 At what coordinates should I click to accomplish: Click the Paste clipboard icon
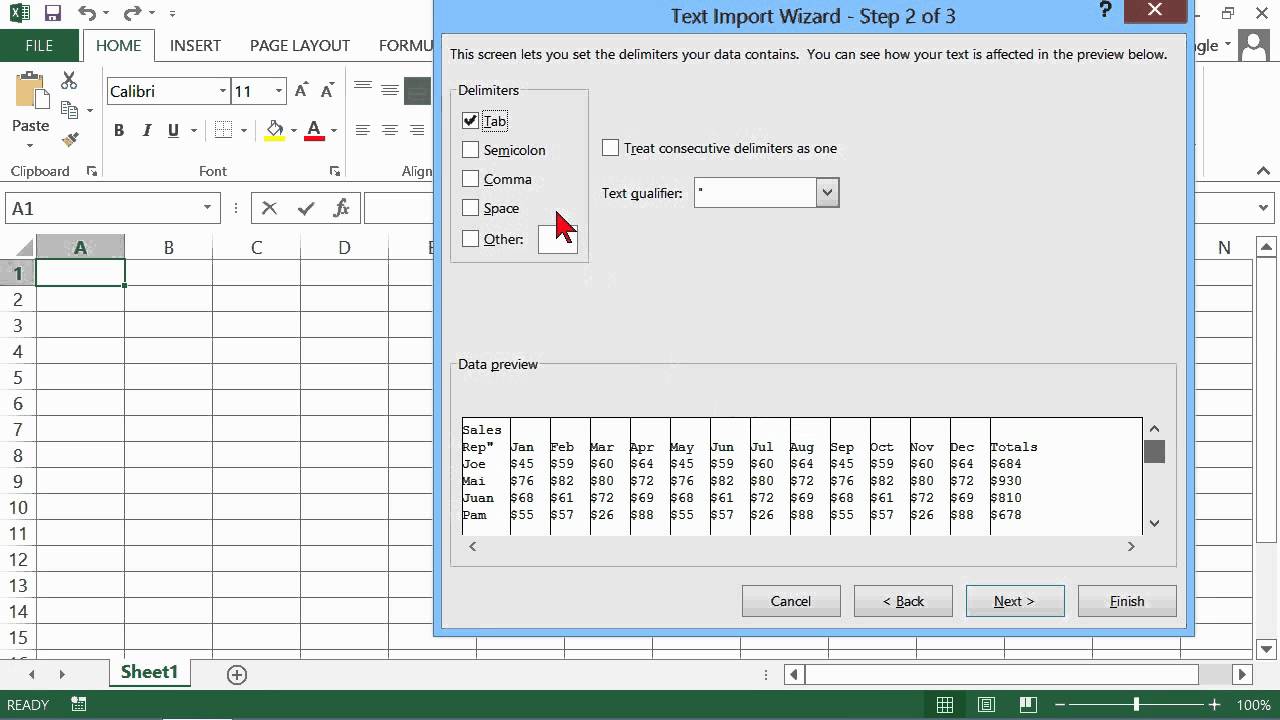tap(30, 90)
